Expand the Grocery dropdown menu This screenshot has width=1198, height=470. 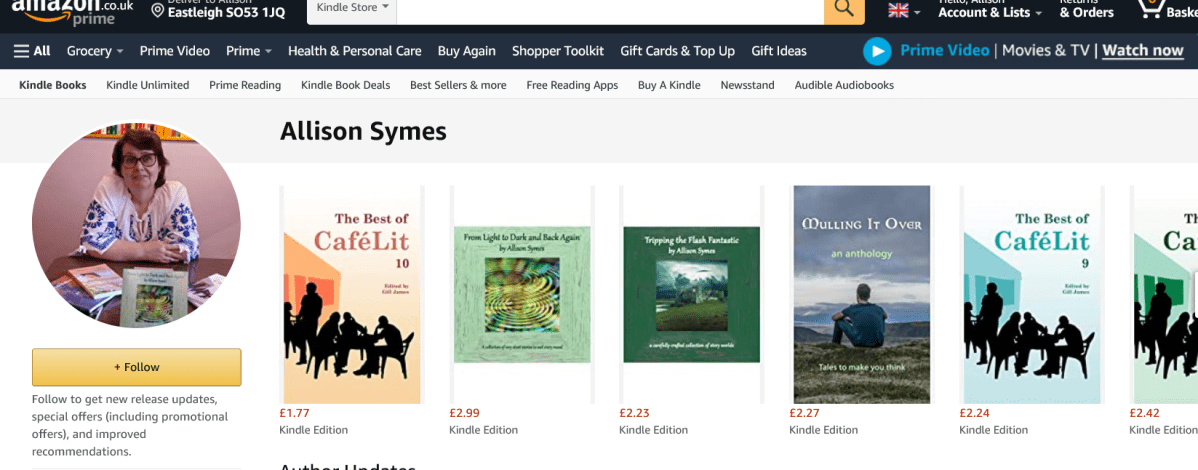click(95, 51)
